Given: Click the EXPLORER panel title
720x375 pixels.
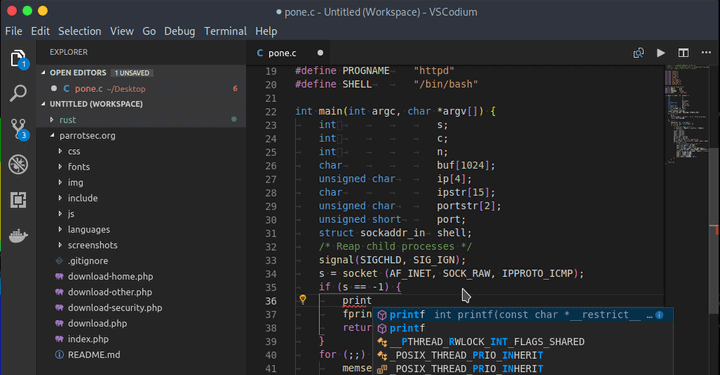Looking at the screenshot, I should [68, 52].
